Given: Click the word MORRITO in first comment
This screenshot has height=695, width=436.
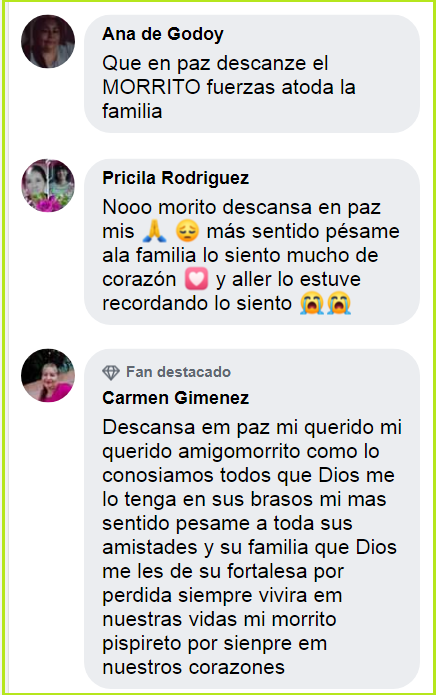Looking at the screenshot, I should tap(152, 87).
